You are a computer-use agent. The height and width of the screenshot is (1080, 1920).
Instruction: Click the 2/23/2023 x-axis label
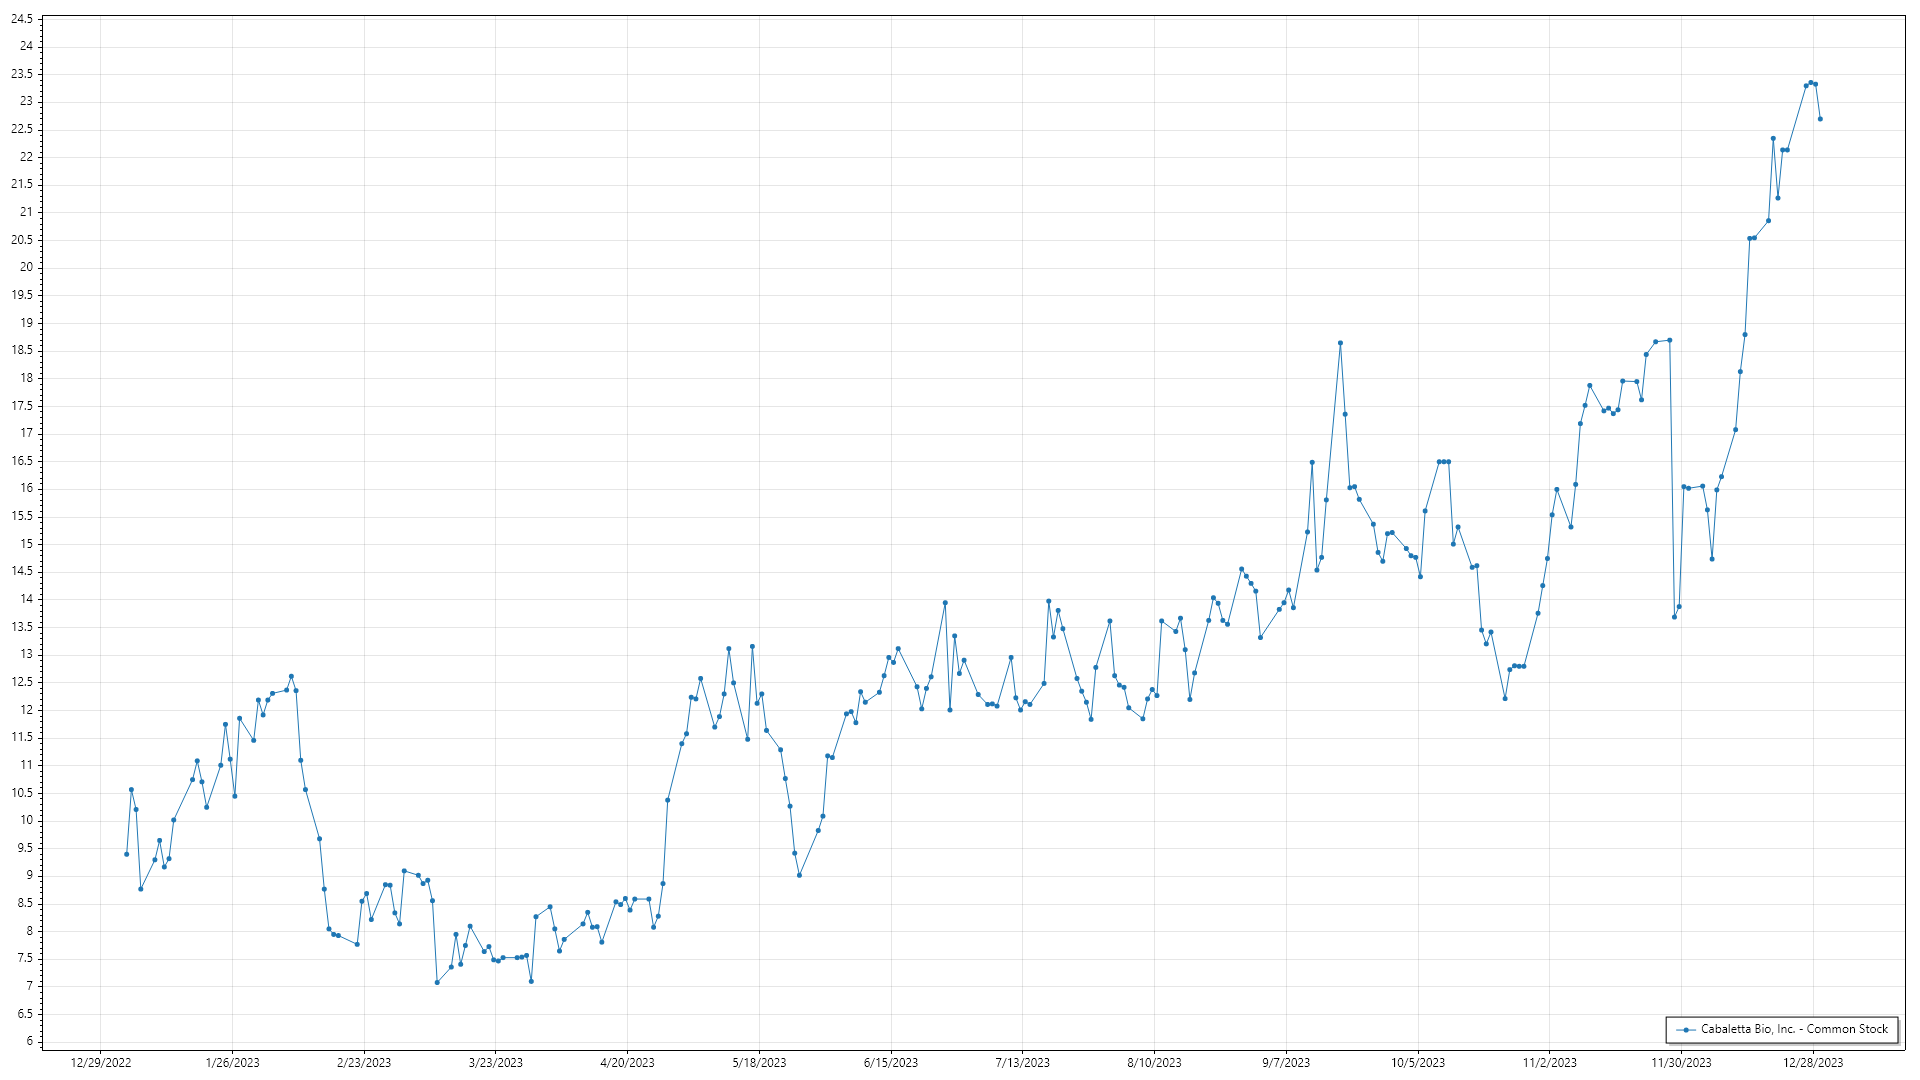click(364, 1063)
